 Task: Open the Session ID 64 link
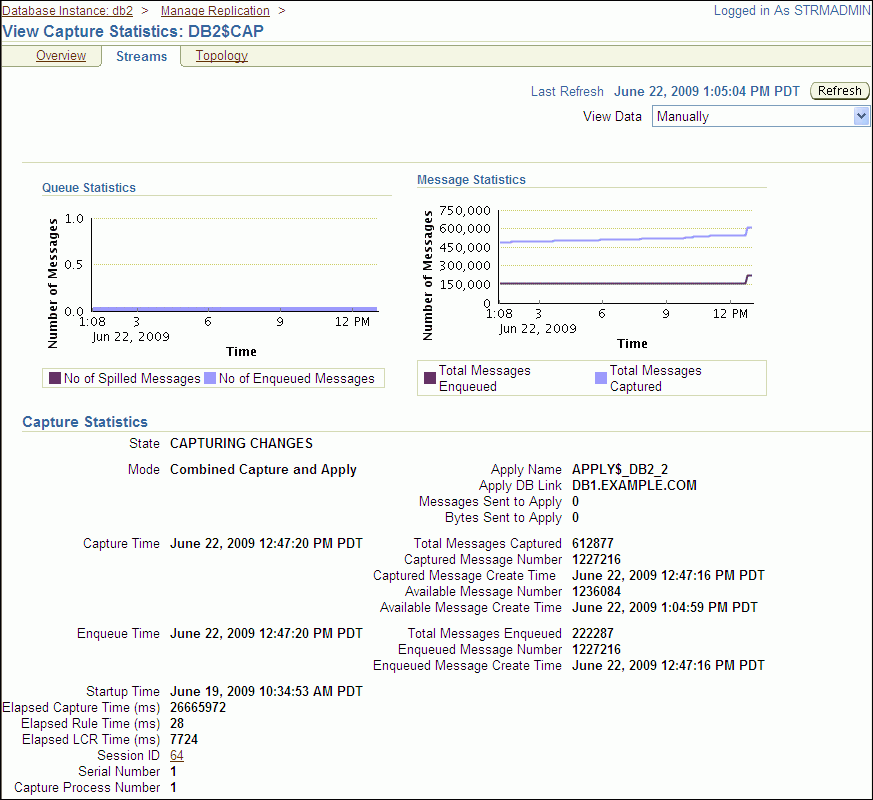pos(177,755)
